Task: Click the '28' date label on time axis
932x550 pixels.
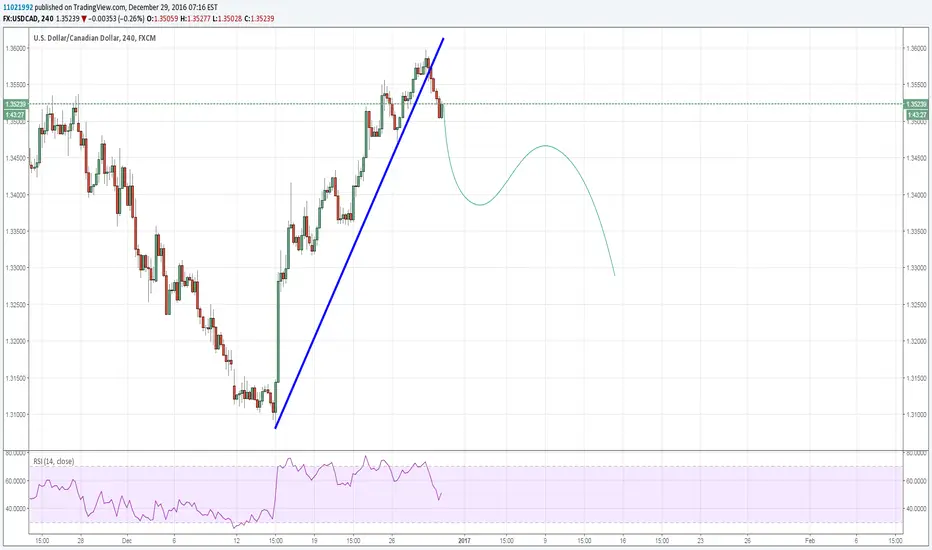Action: (x=80, y=541)
